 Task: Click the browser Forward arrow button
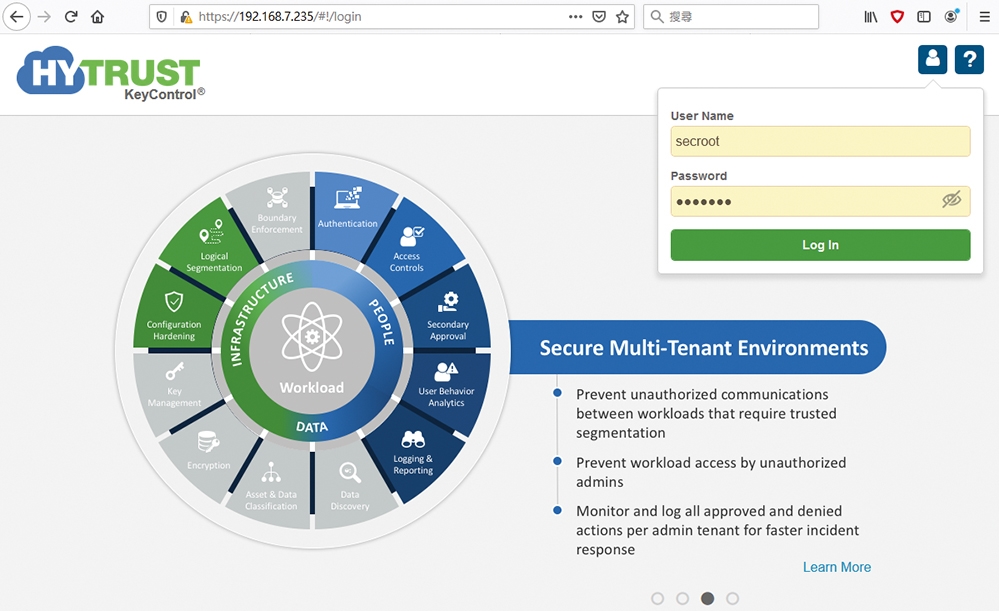tap(44, 17)
